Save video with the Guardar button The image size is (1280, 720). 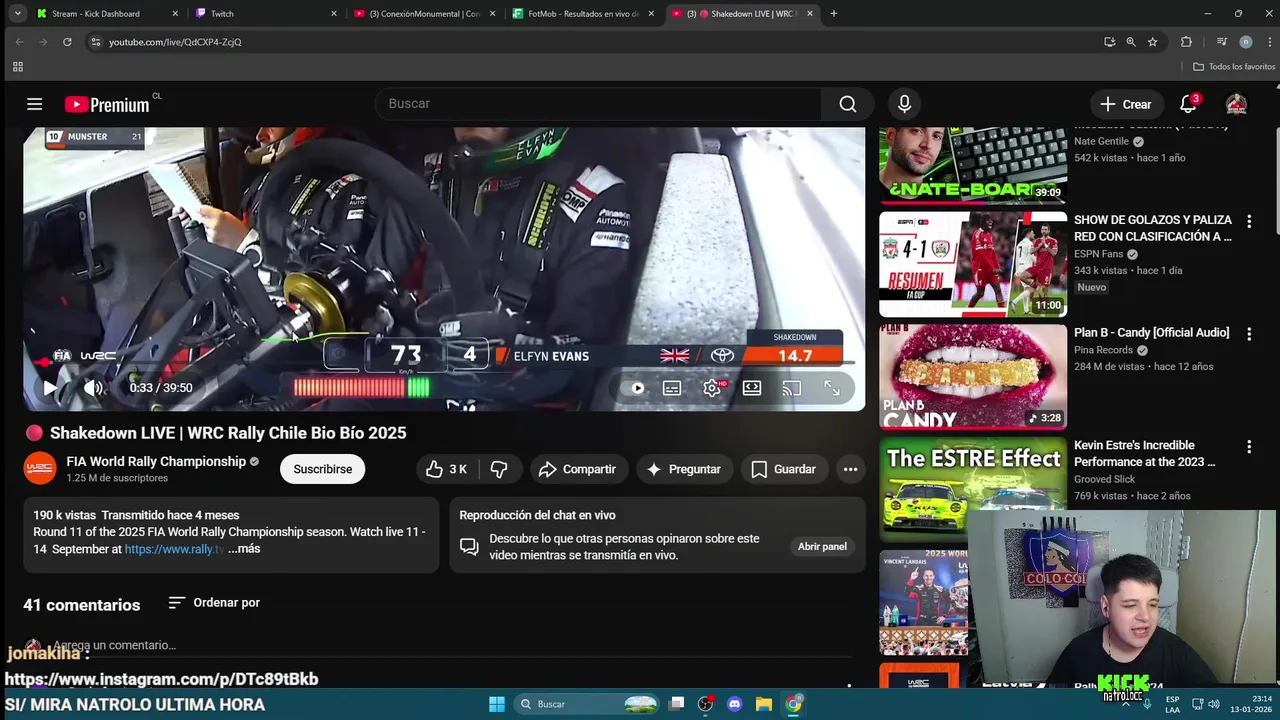click(784, 469)
